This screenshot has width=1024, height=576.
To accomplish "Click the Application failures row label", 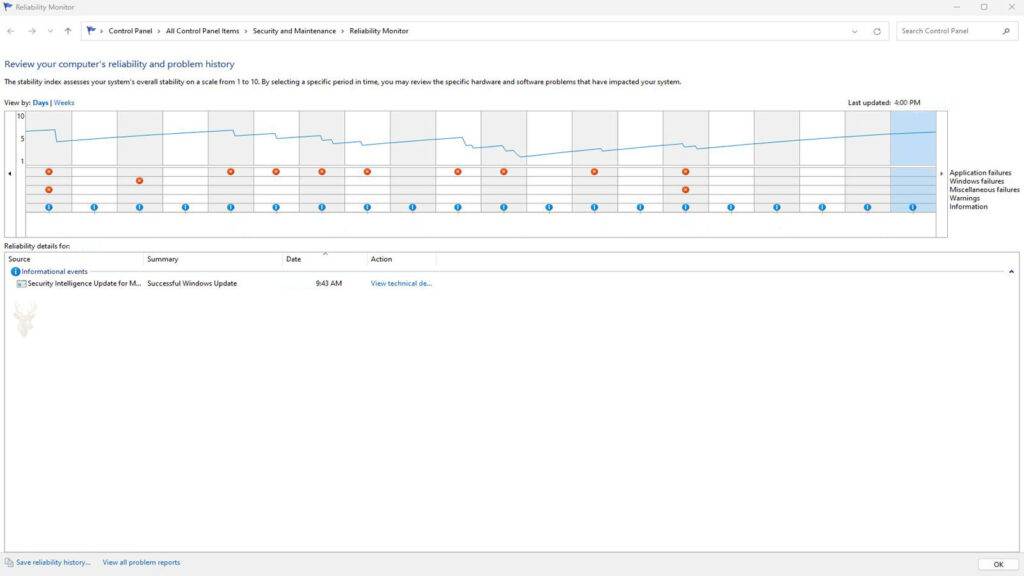I will tap(980, 172).
